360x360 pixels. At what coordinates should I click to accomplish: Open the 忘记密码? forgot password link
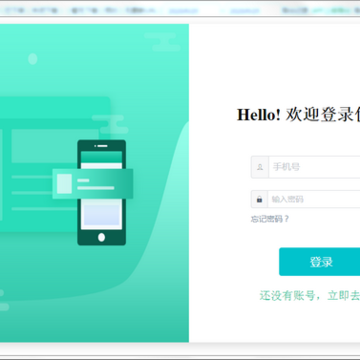[x=270, y=219]
